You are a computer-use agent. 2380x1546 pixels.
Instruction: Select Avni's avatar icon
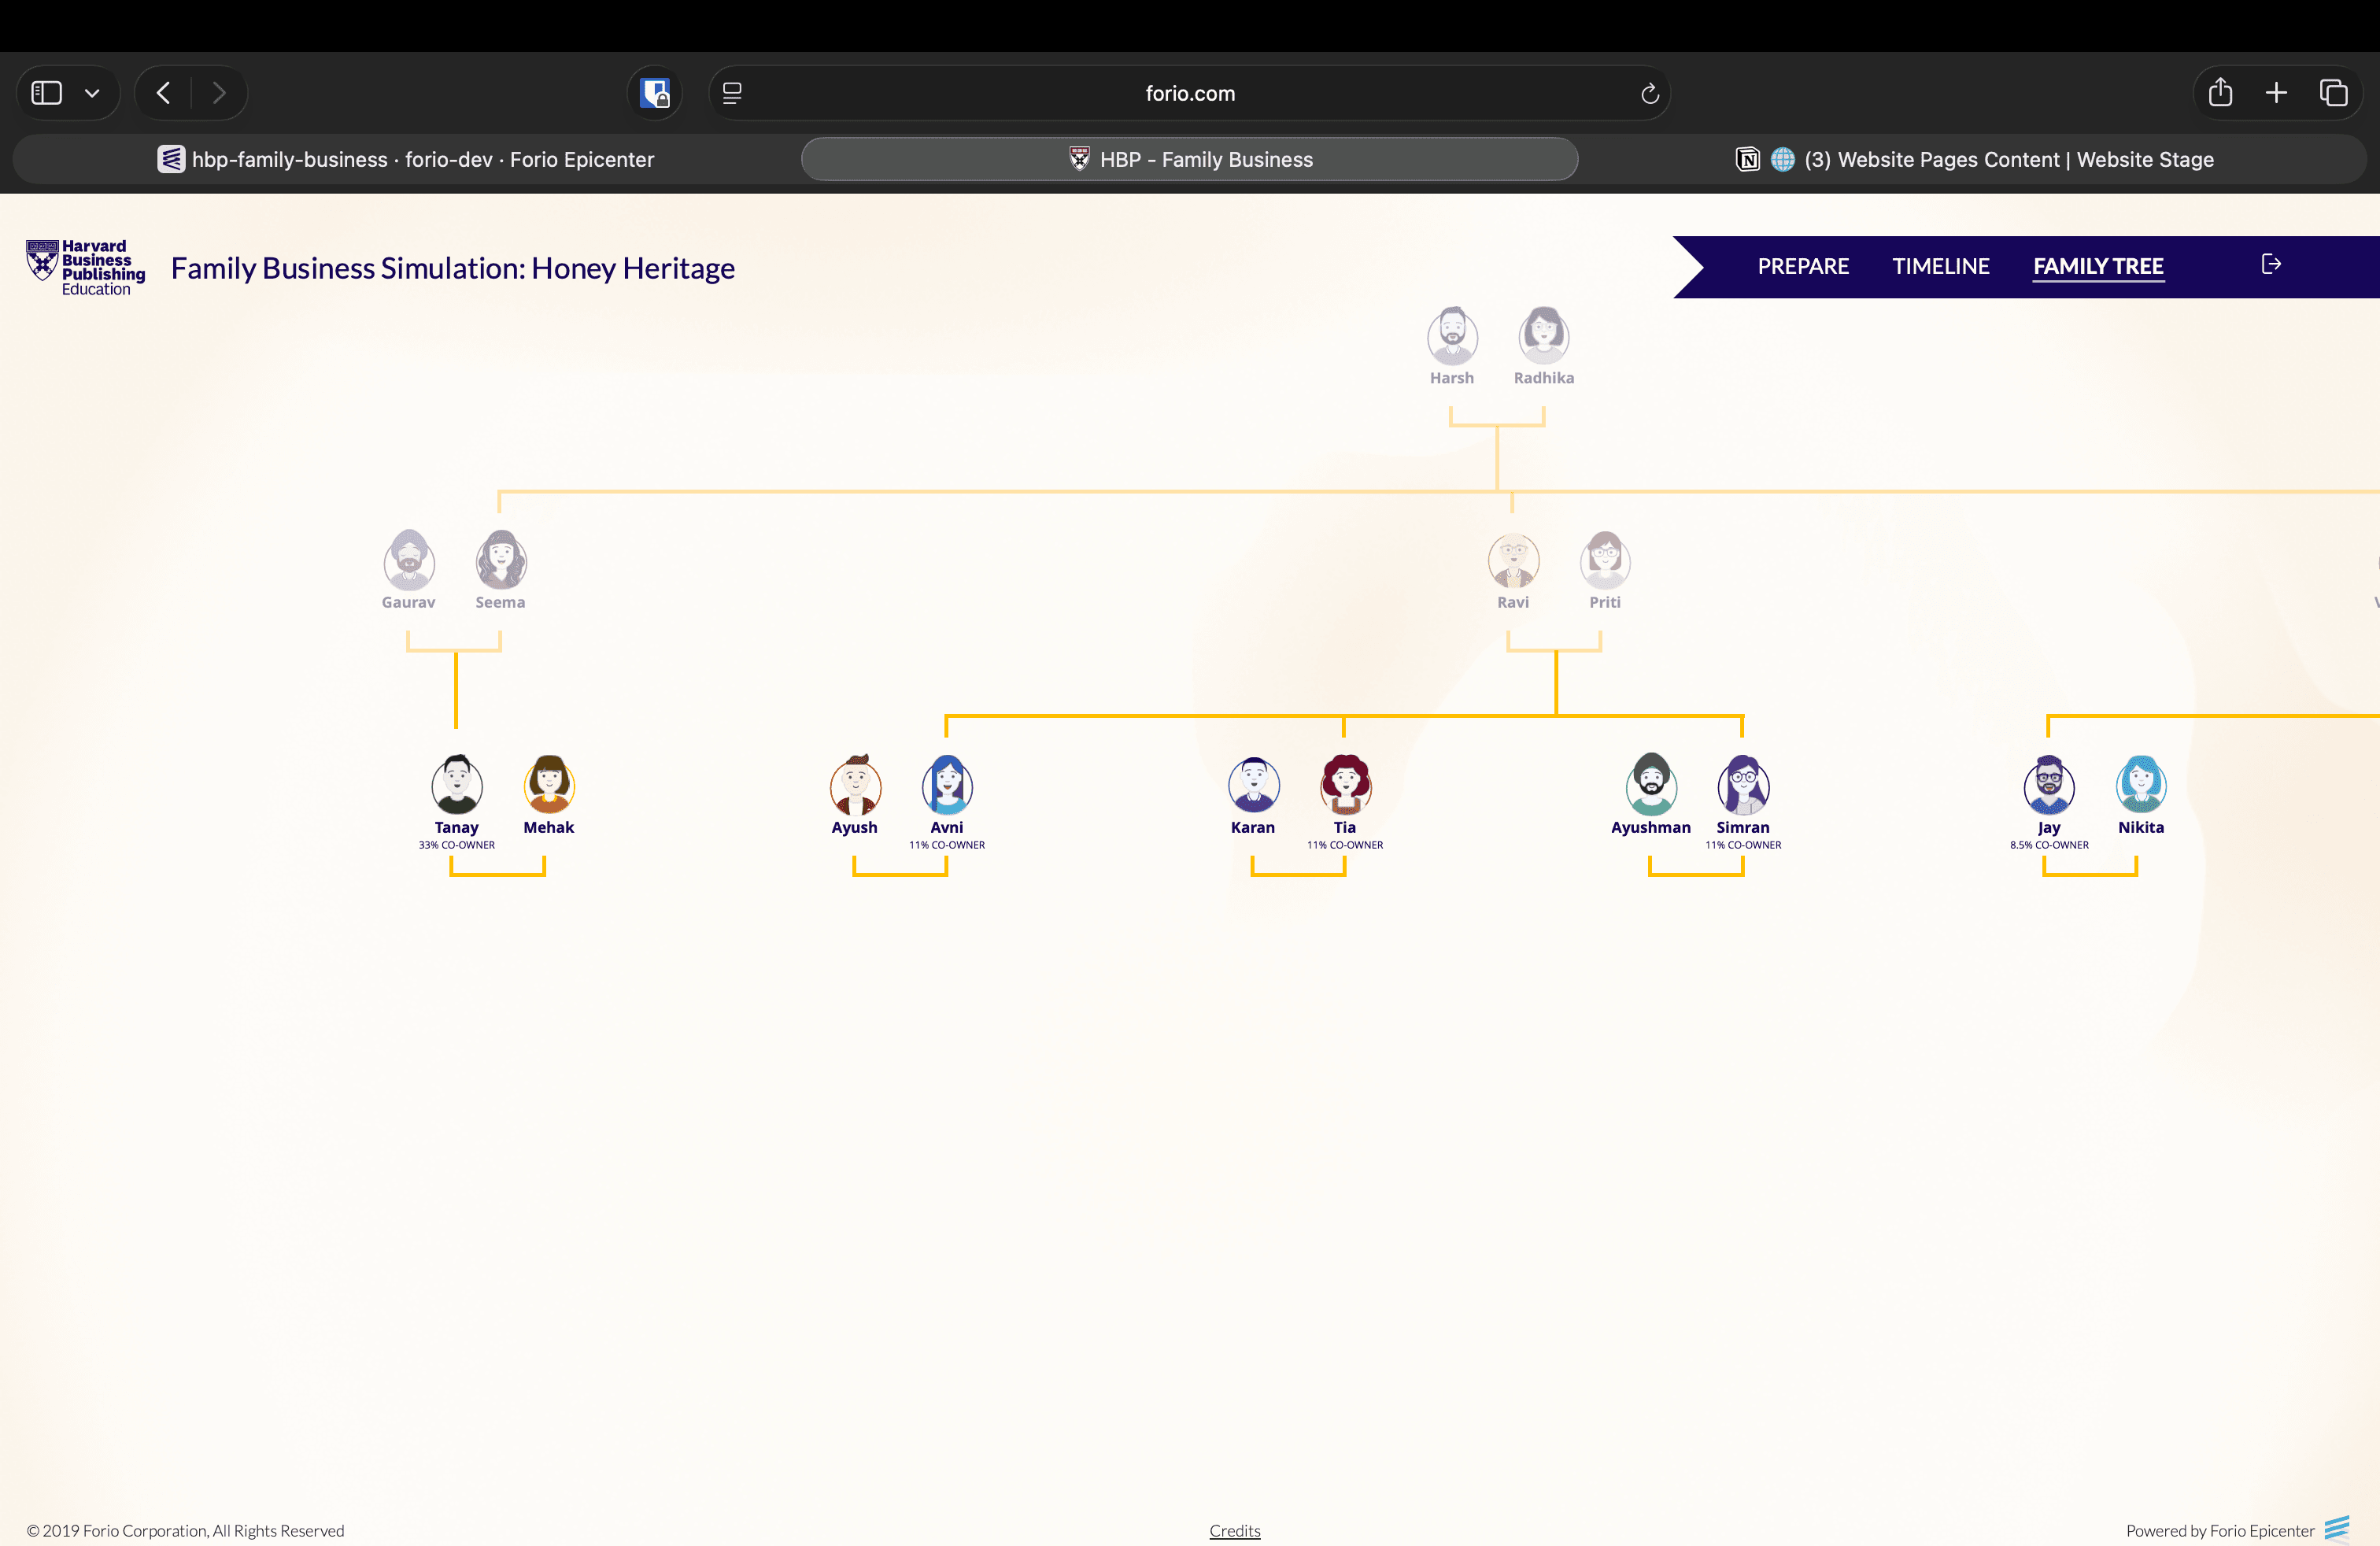click(x=946, y=785)
